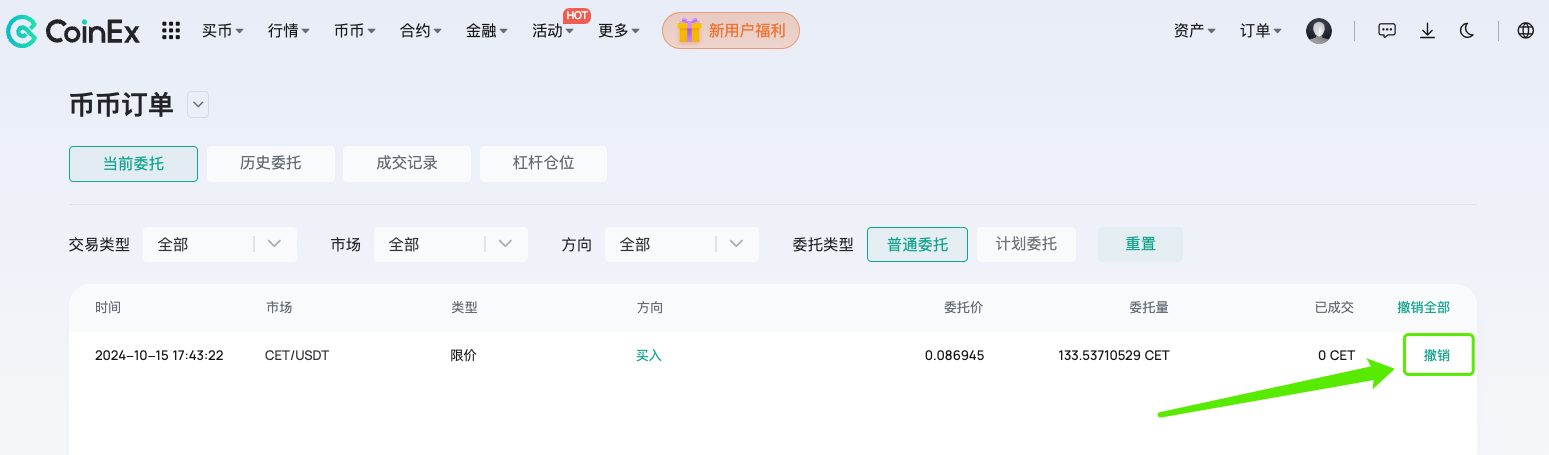The image size is (1549, 455).
Task: Click the gift icon for 新用户福利
Action: point(689,31)
